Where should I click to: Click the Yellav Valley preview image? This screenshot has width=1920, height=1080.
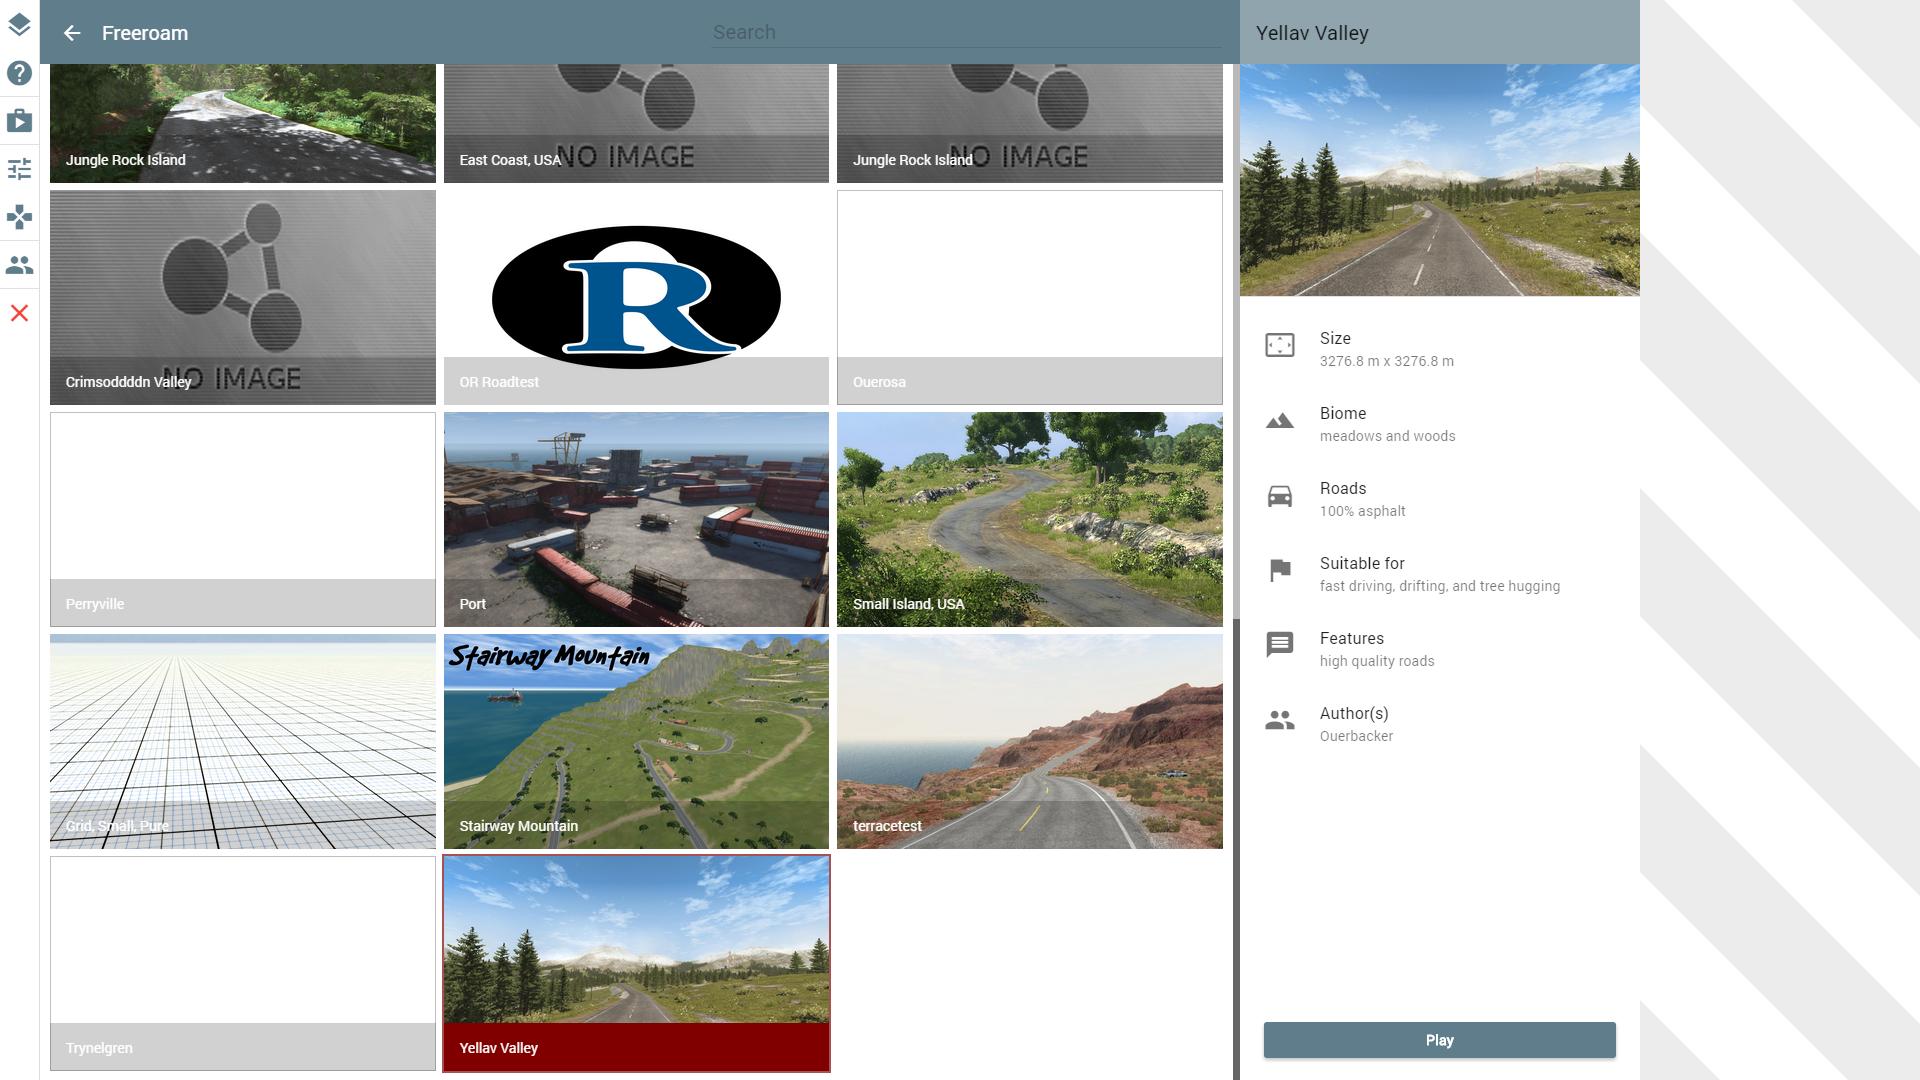[1439, 180]
